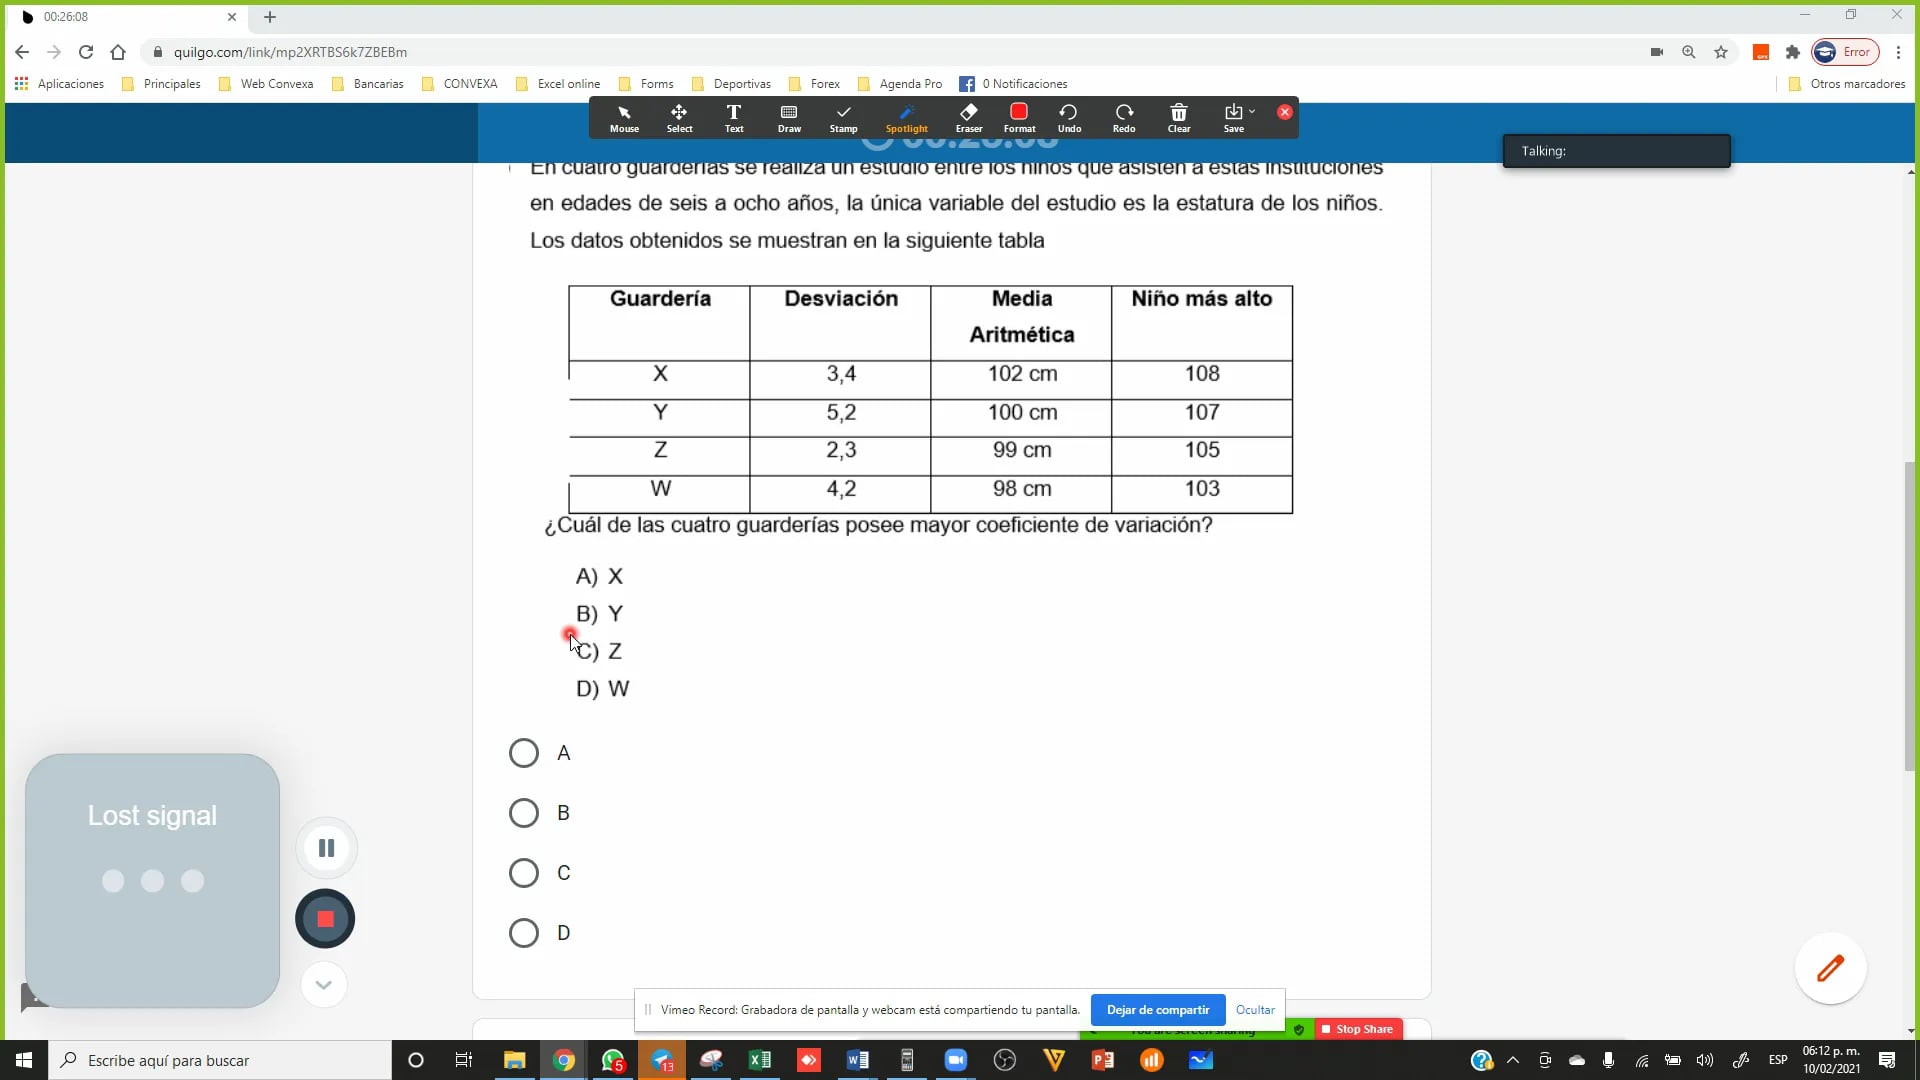Open the red Format color swatch
Screen dimensions: 1920x1080
pyautogui.click(x=1019, y=112)
